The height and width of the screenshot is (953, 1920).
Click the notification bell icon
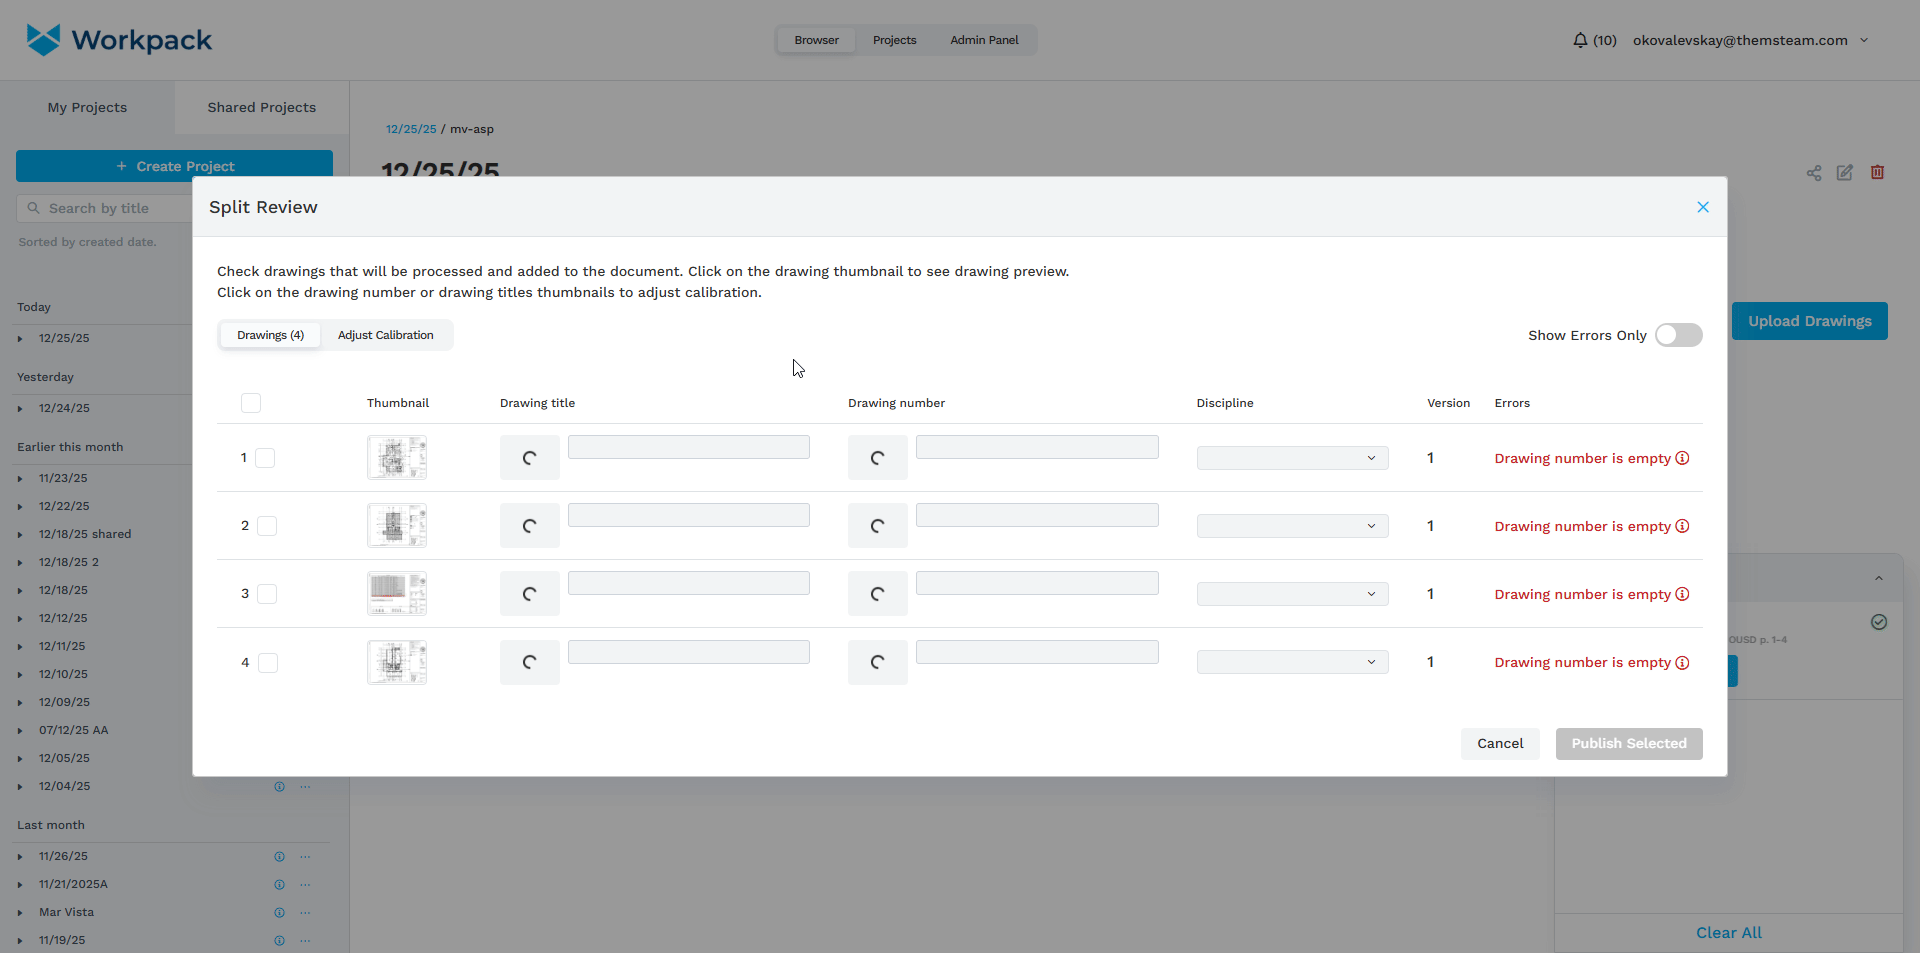(1580, 40)
